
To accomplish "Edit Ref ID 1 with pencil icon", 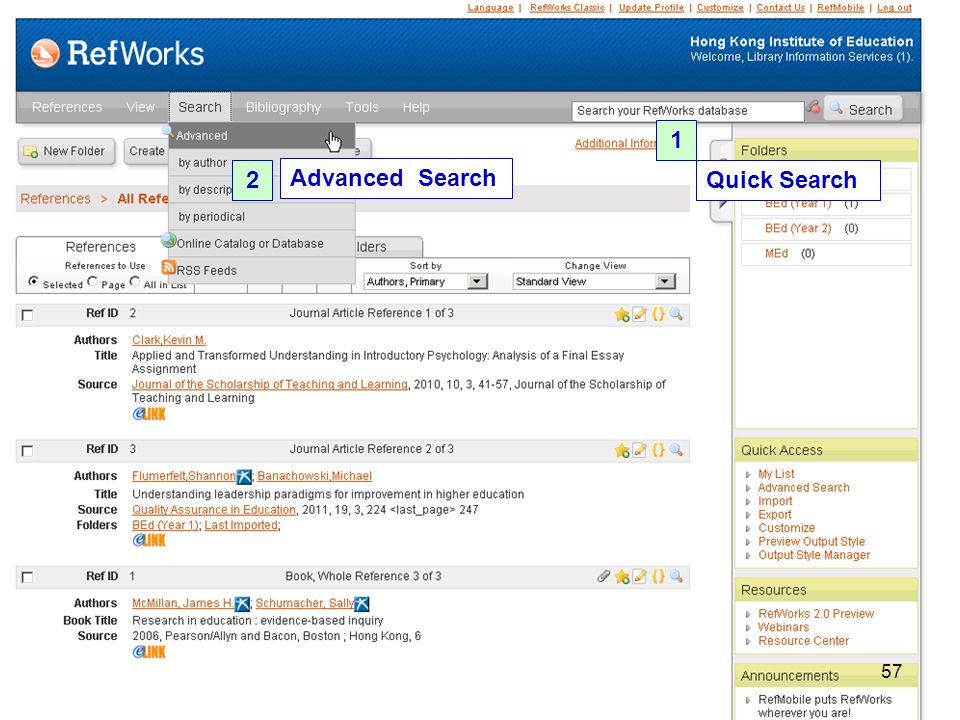I will click(640, 577).
